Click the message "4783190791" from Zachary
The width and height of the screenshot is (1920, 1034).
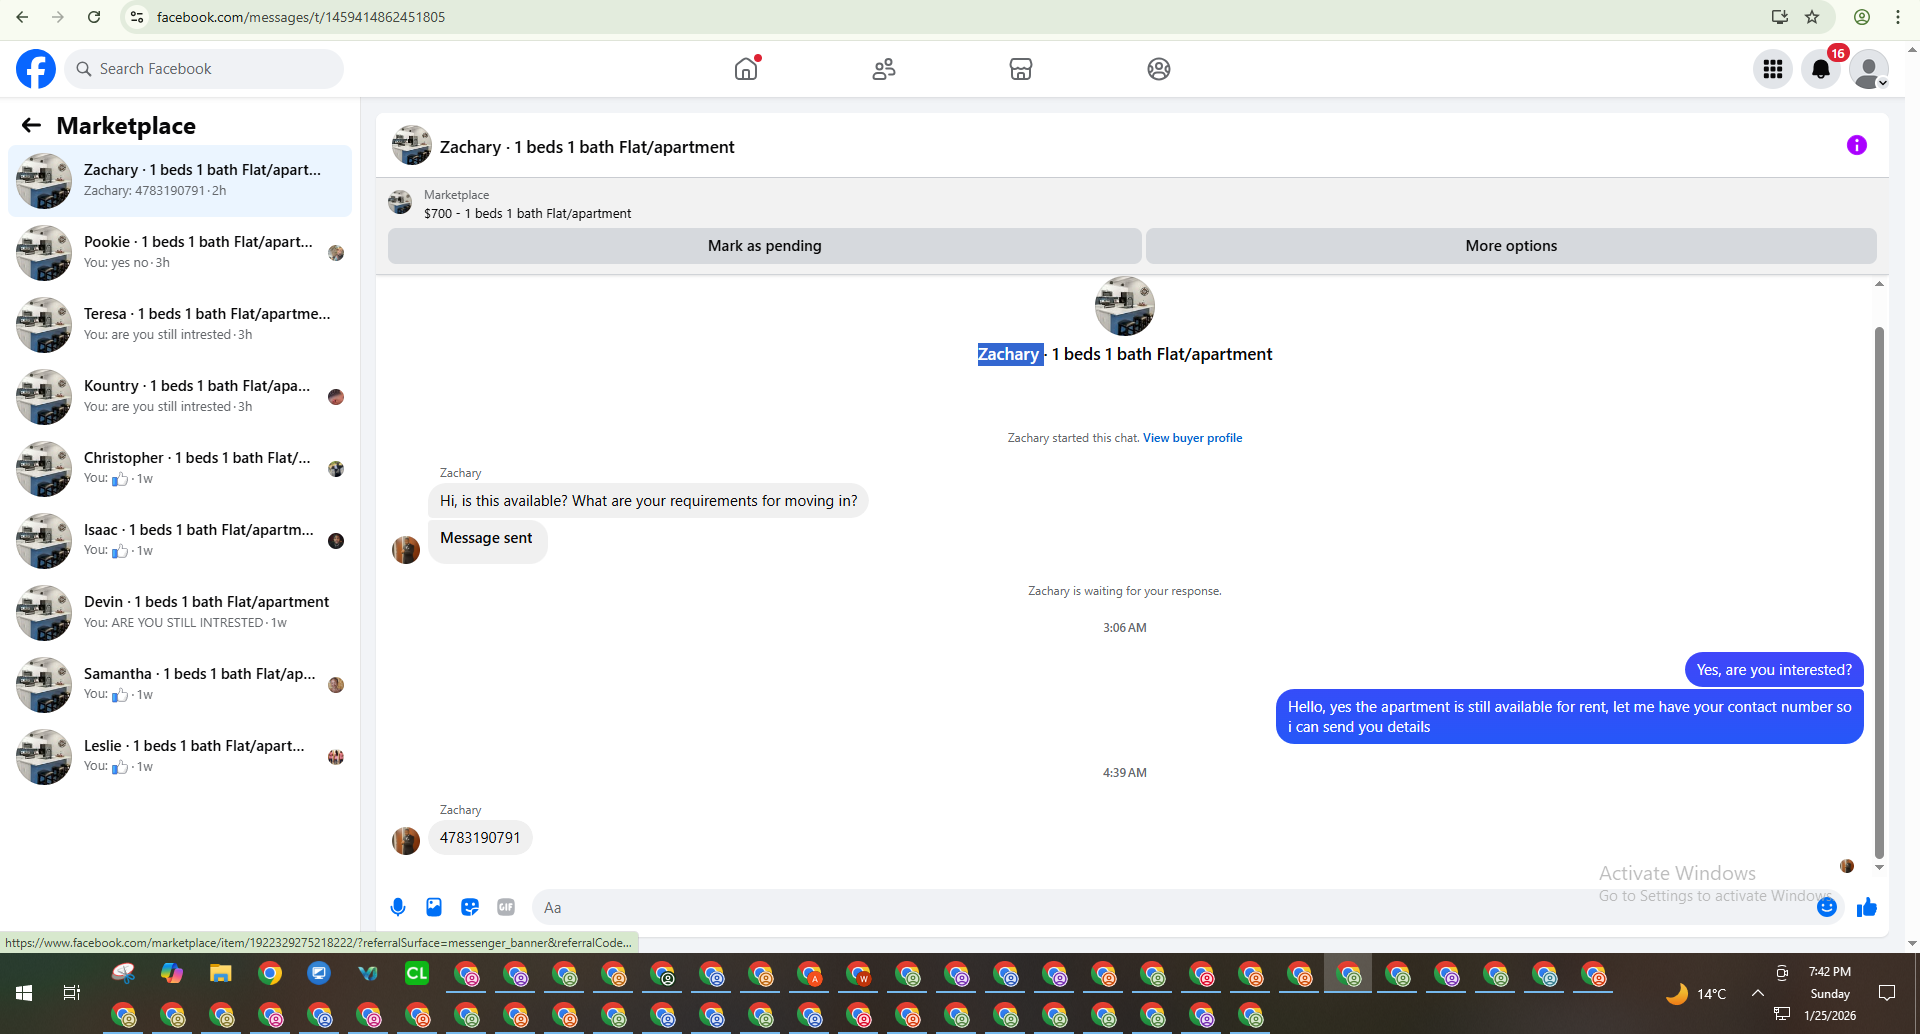pos(480,838)
